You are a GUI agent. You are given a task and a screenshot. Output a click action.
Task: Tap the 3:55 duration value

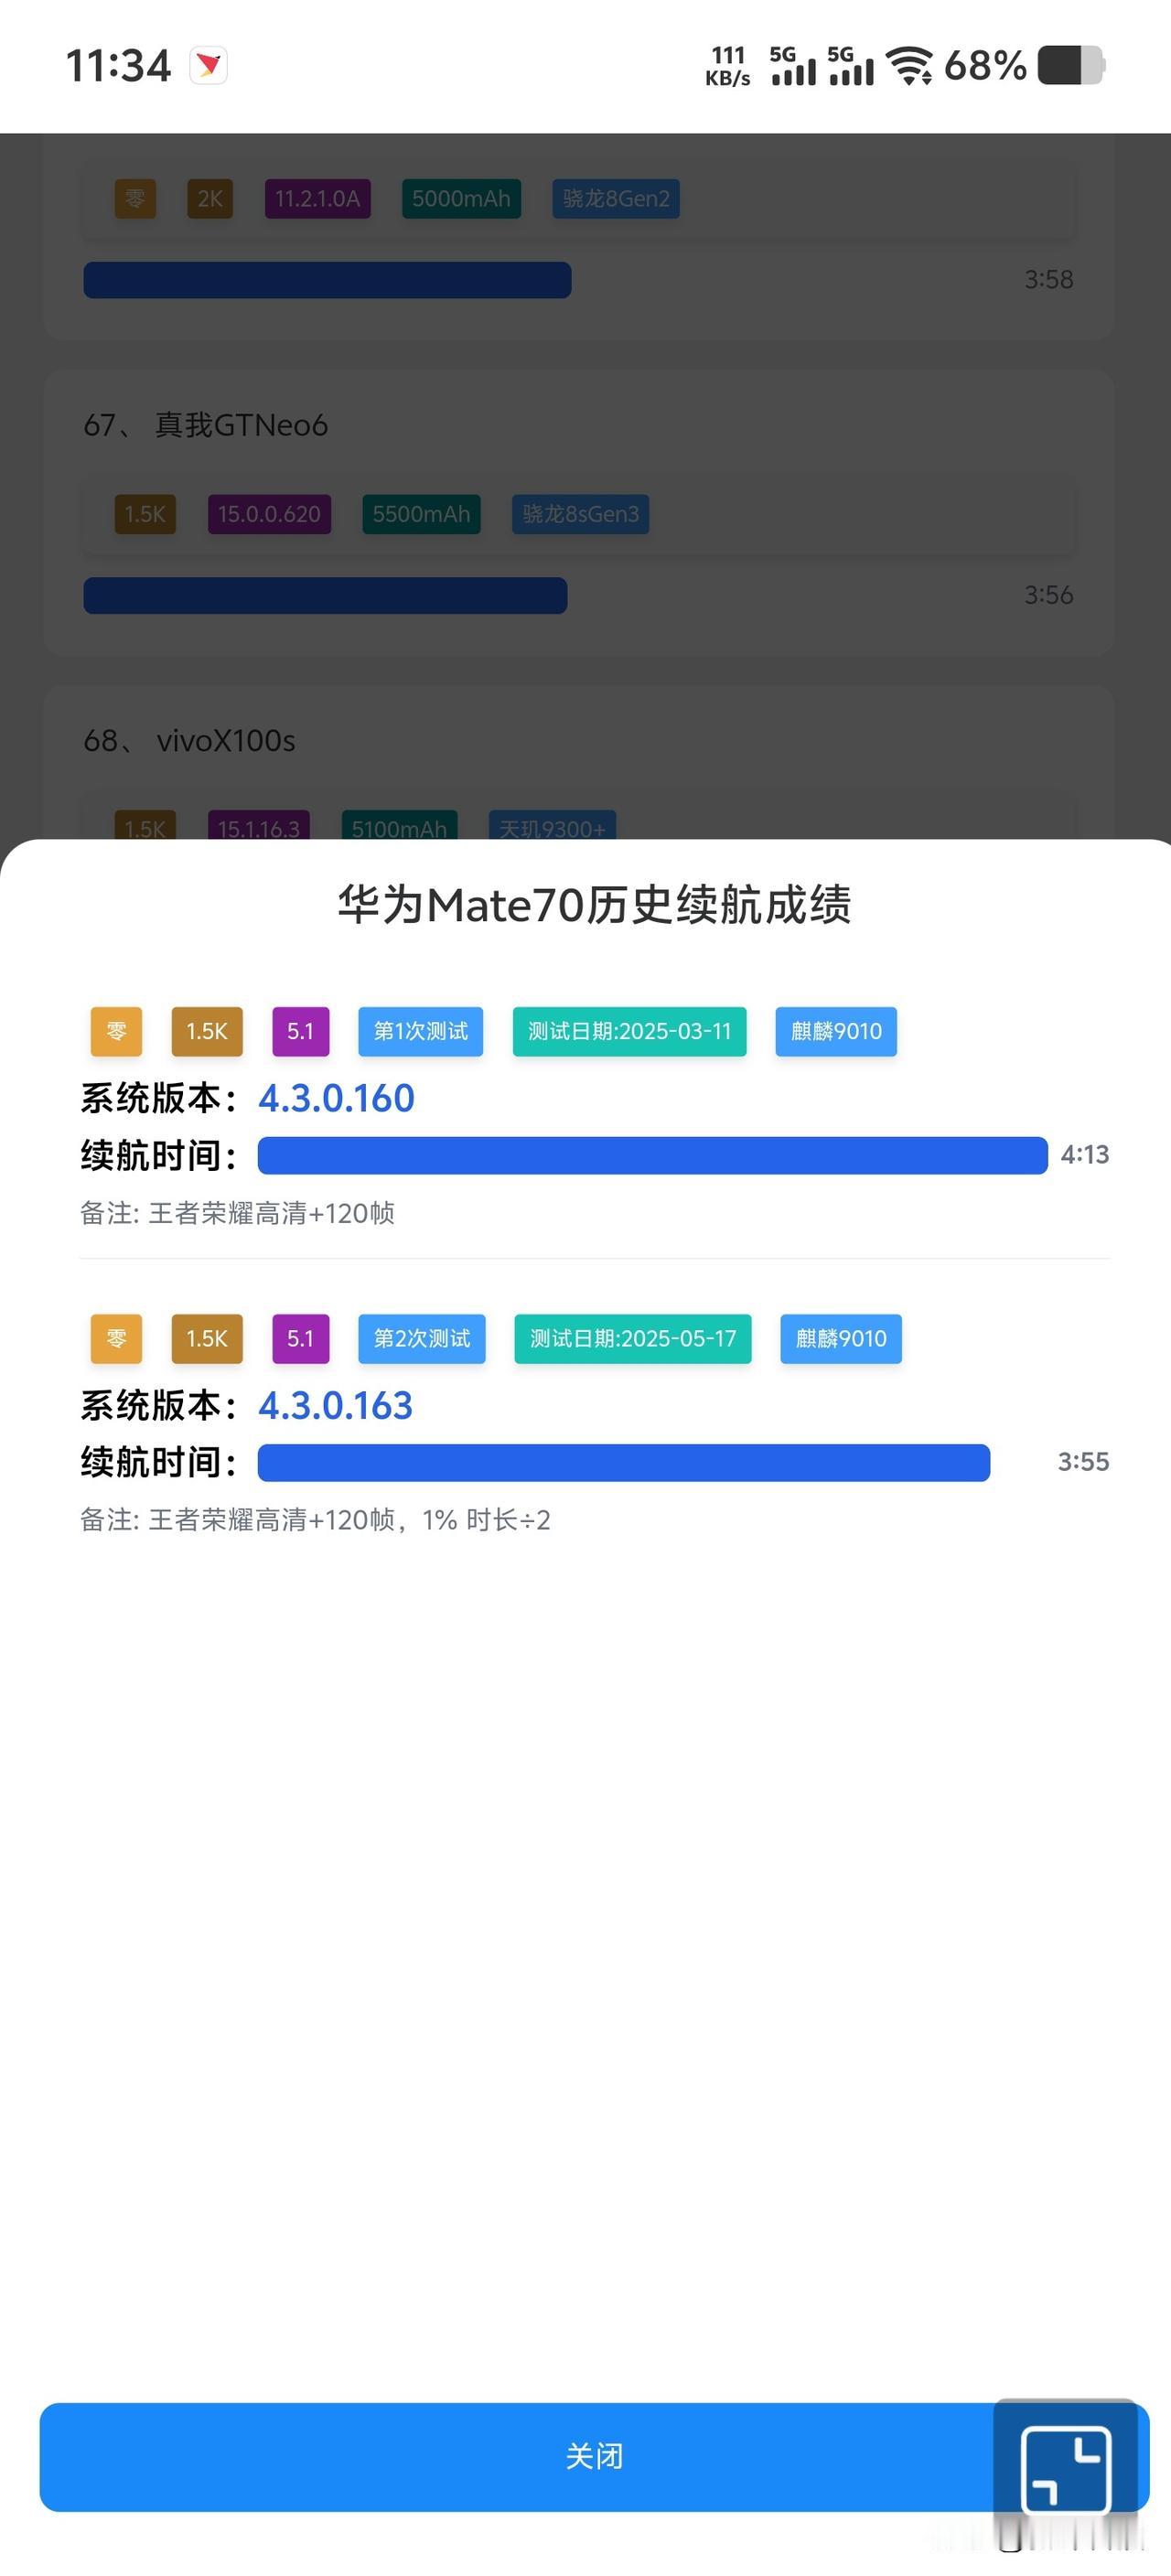[x=1083, y=1461]
